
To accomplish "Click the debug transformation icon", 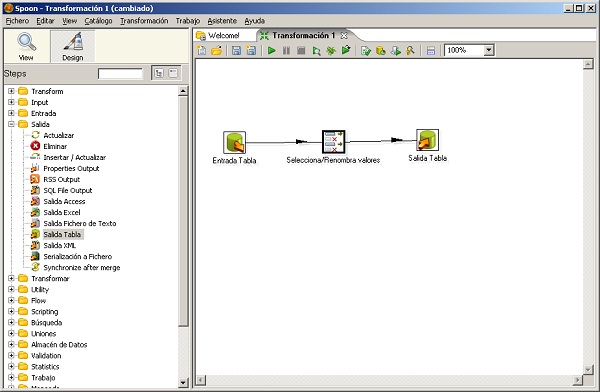I will coord(331,50).
